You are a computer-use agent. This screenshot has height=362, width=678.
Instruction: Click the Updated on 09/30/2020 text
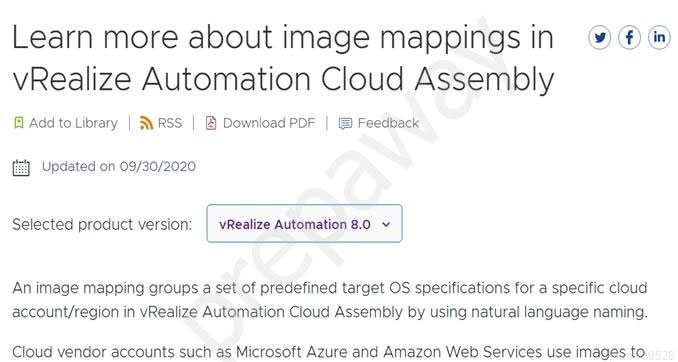point(118,167)
